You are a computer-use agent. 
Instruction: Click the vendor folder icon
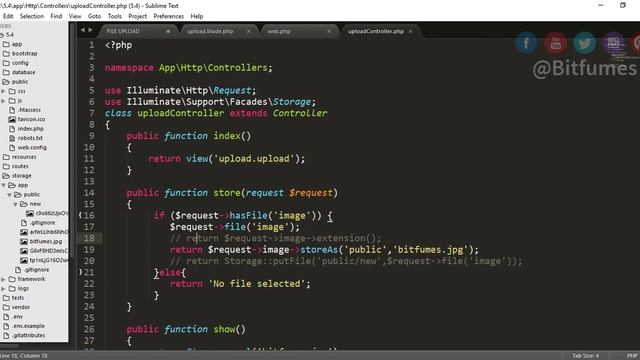click(x=6, y=307)
